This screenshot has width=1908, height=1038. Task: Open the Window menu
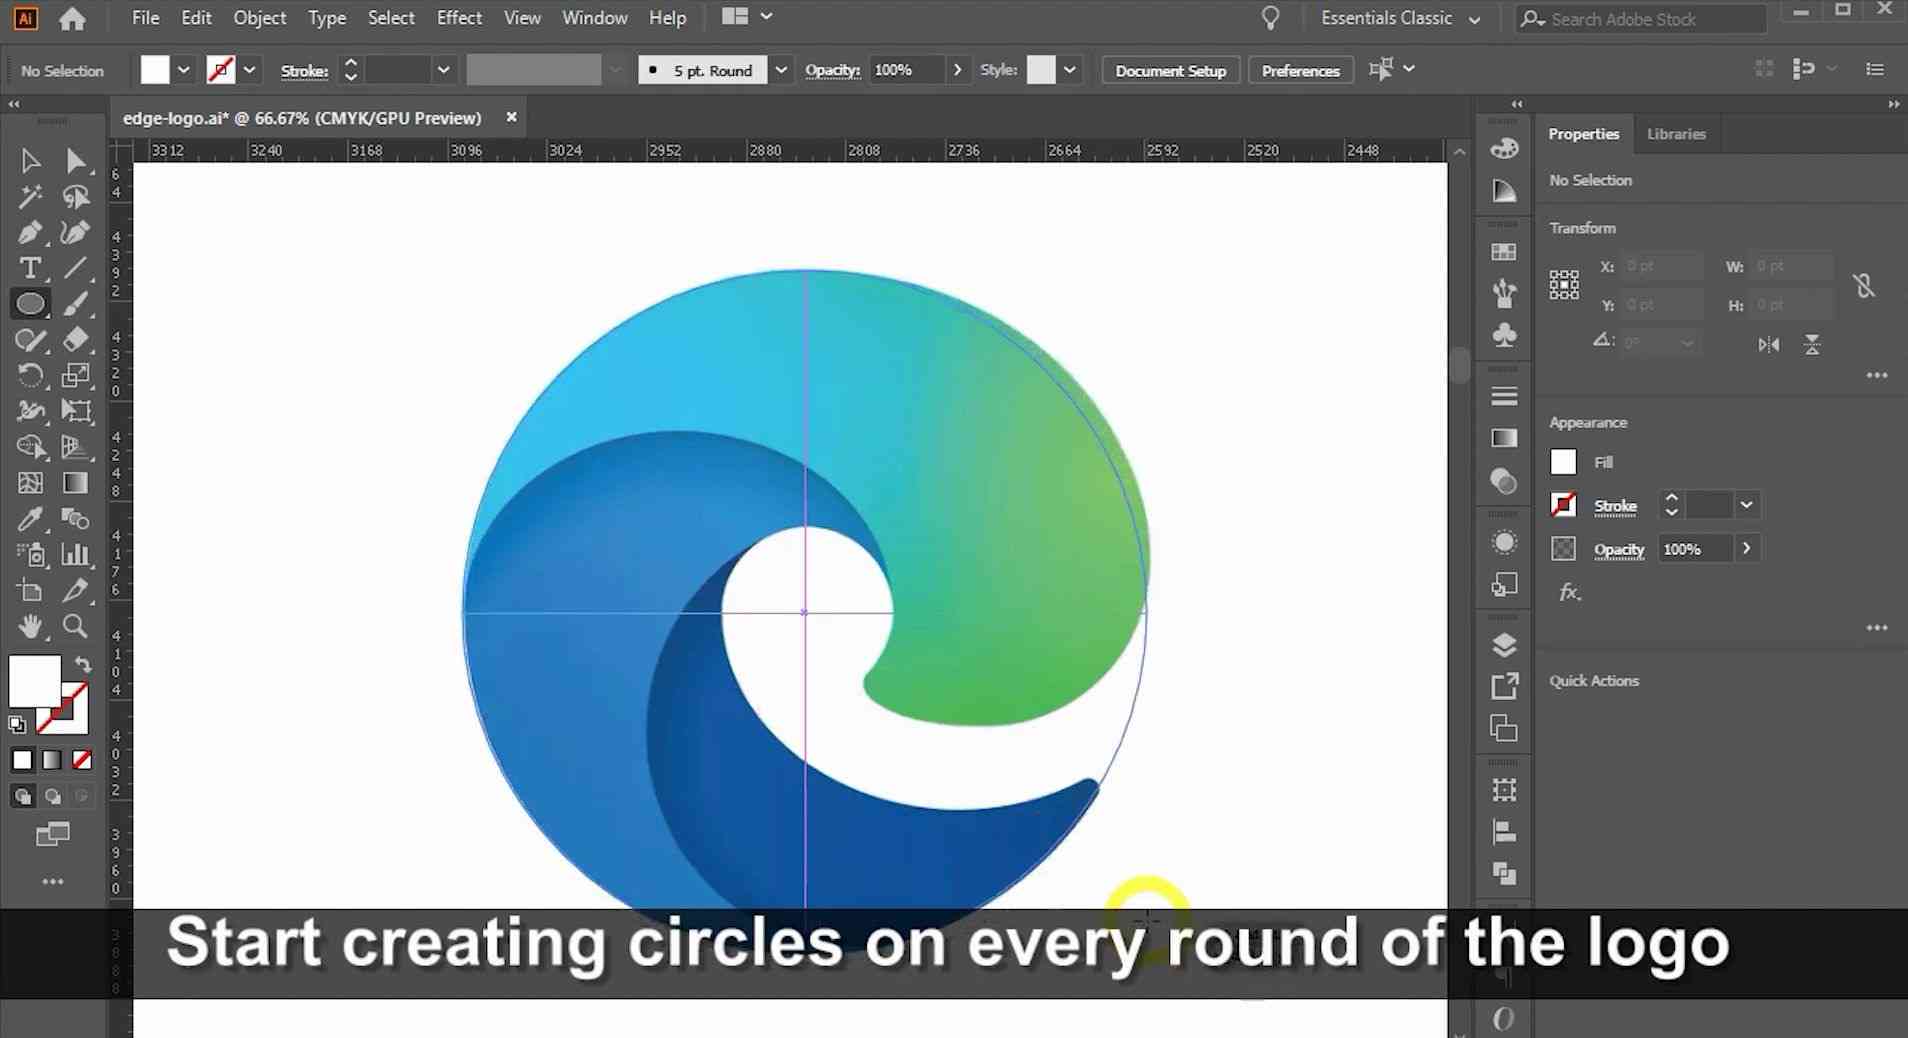pos(595,18)
